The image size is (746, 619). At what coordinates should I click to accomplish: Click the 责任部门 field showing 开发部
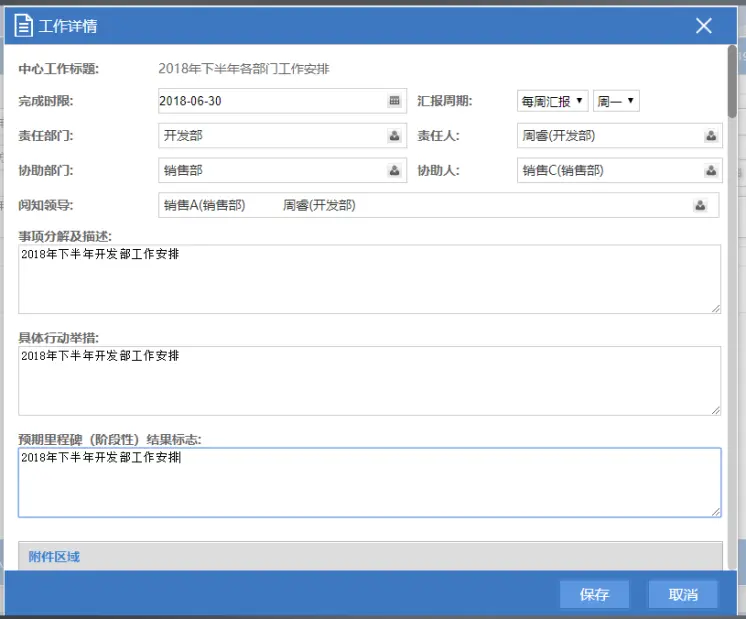pos(282,136)
